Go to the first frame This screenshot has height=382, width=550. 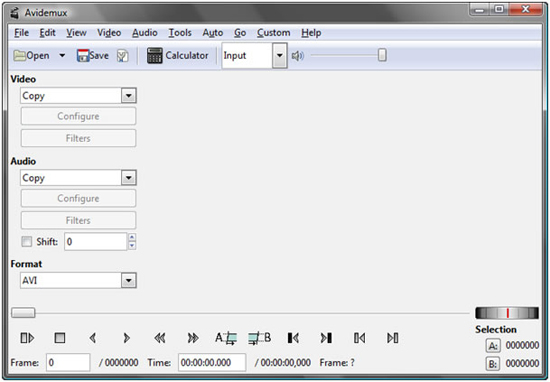click(360, 338)
